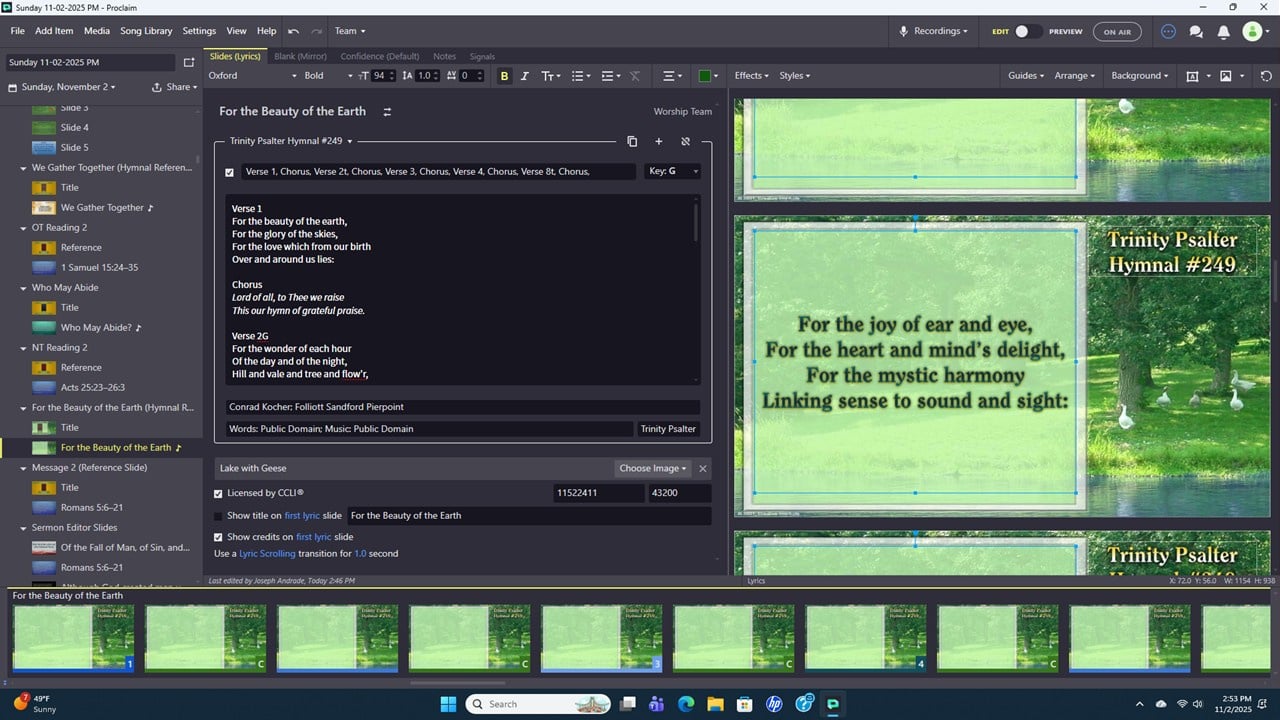
Task: Open the Media menu
Action: 97,31
